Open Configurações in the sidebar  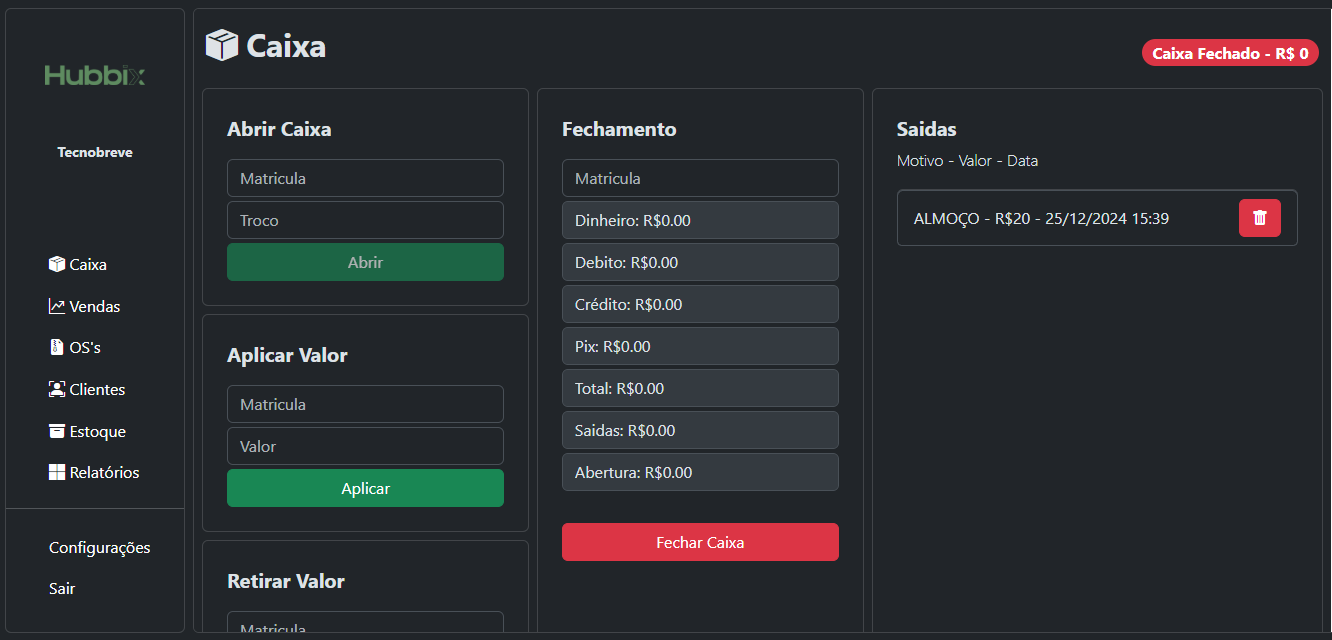tap(100, 547)
